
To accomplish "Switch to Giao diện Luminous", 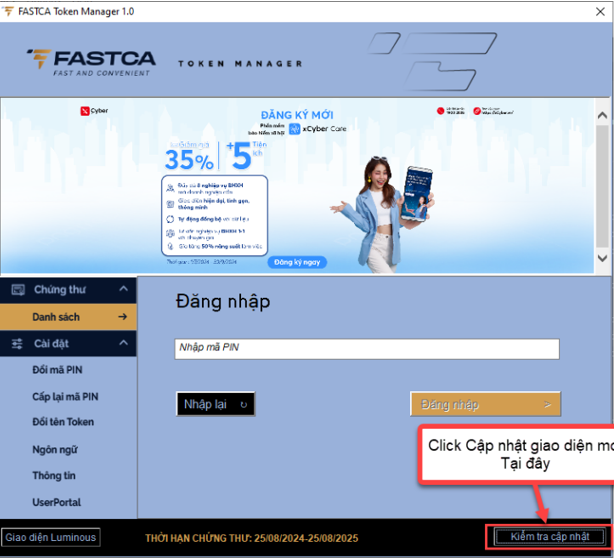I will coord(51,537).
